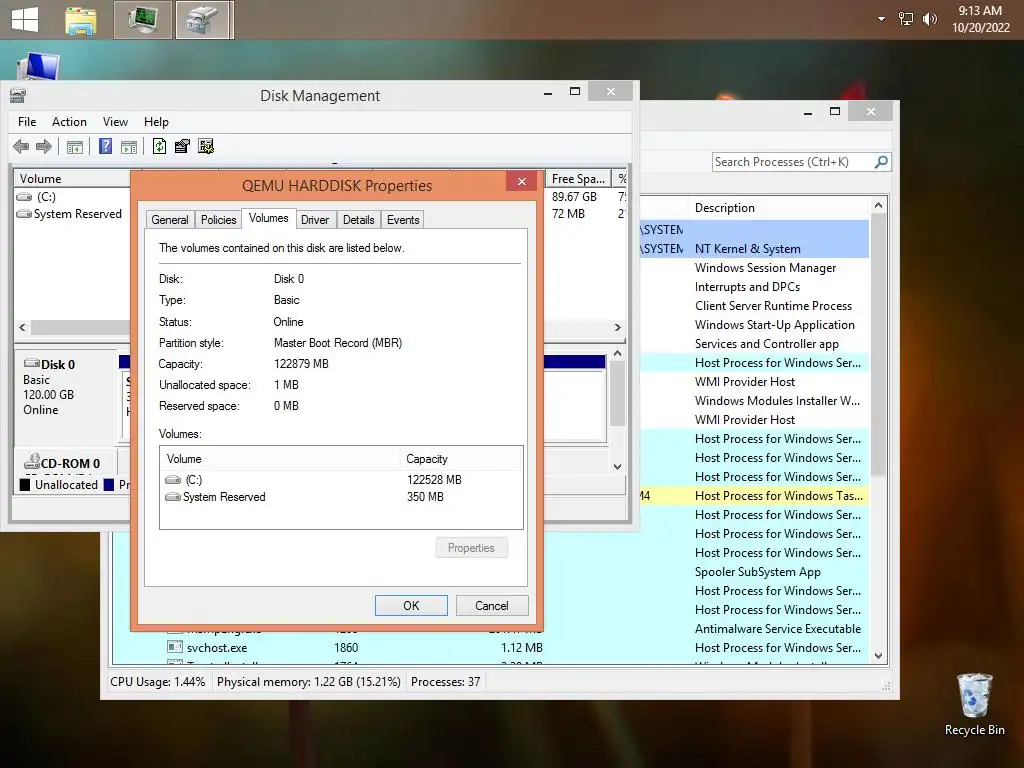Click the Properties toolbar icon in Disk Management
This screenshot has width=1024, height=768.
[x=182, y=146]
